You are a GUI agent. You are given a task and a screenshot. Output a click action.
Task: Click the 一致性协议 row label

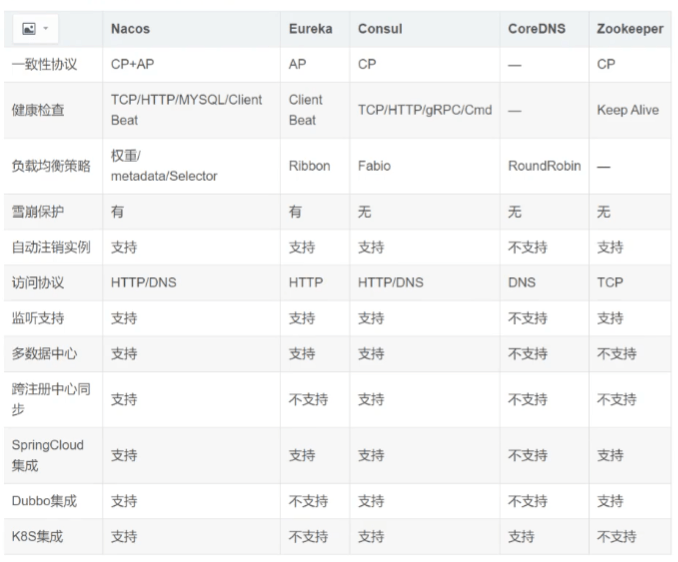coord(45,64)
